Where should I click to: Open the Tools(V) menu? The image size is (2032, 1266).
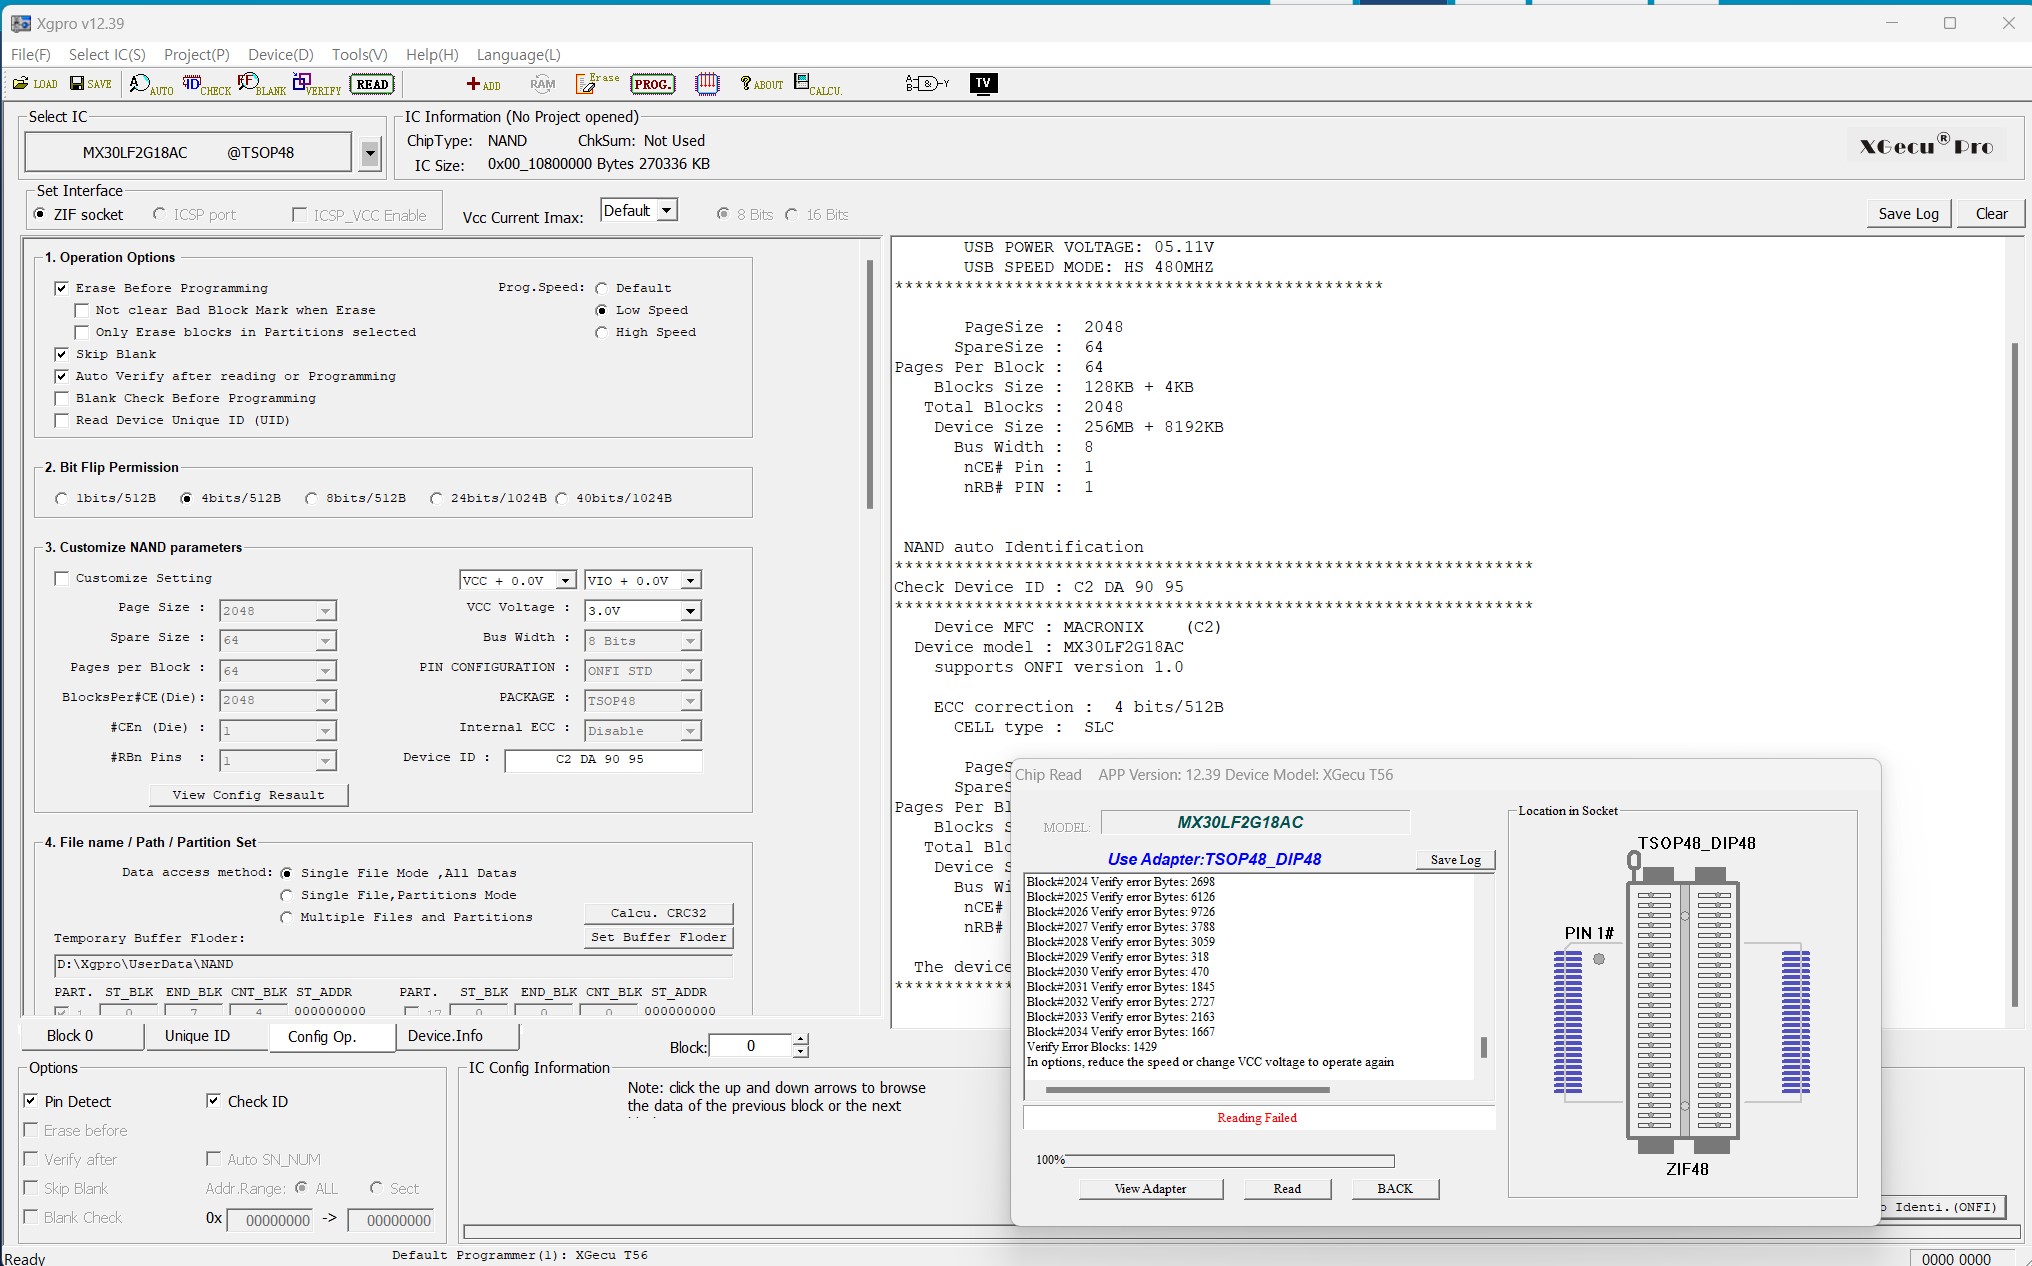(359, 55)
